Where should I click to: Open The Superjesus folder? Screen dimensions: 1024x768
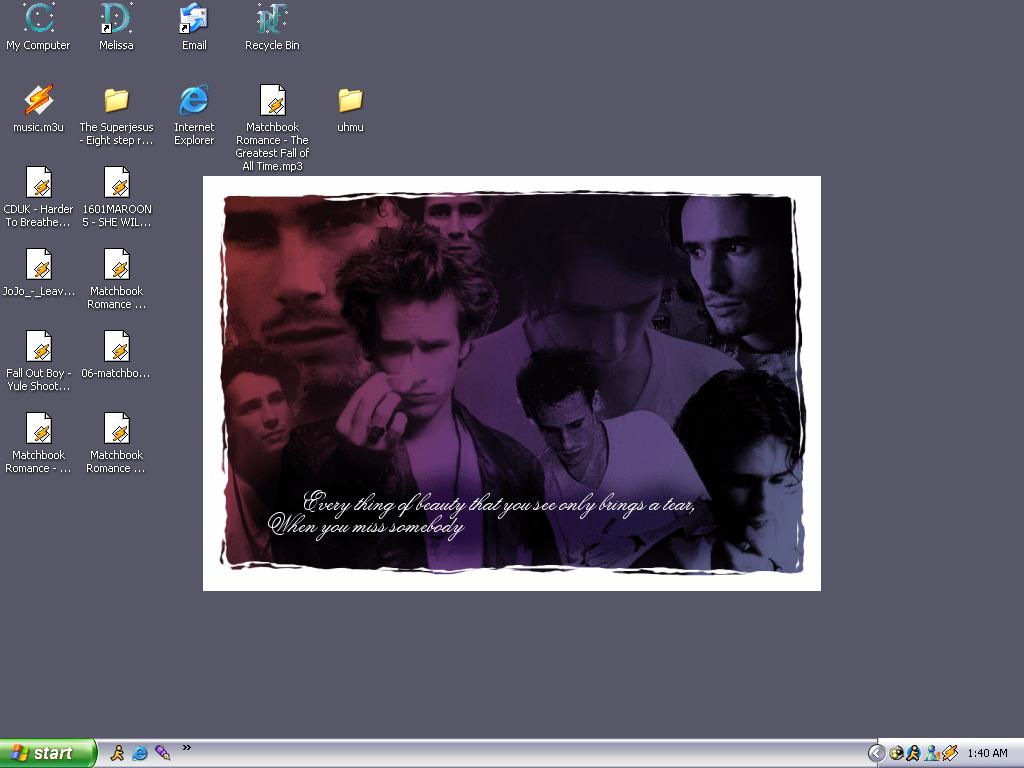coord(116,101)
